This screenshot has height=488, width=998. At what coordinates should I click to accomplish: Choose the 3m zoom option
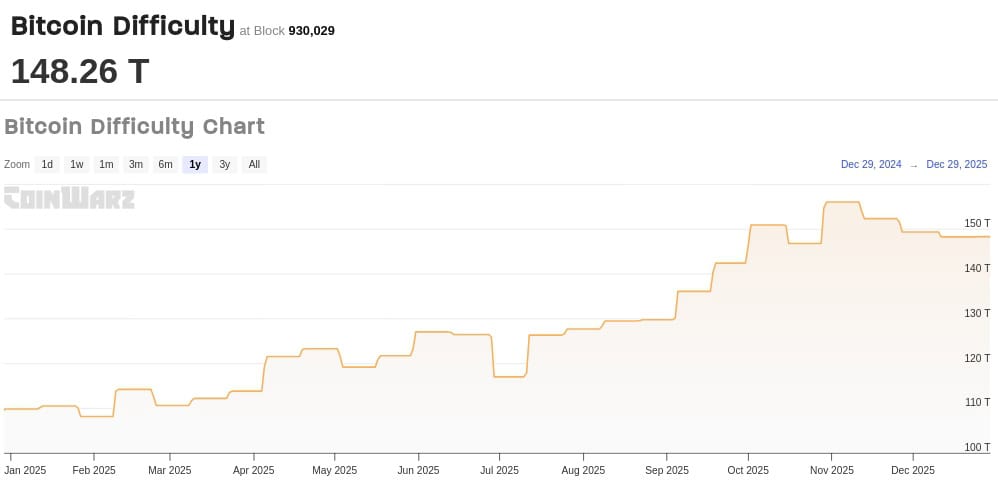pyautogui.click(x=136, y=164)
